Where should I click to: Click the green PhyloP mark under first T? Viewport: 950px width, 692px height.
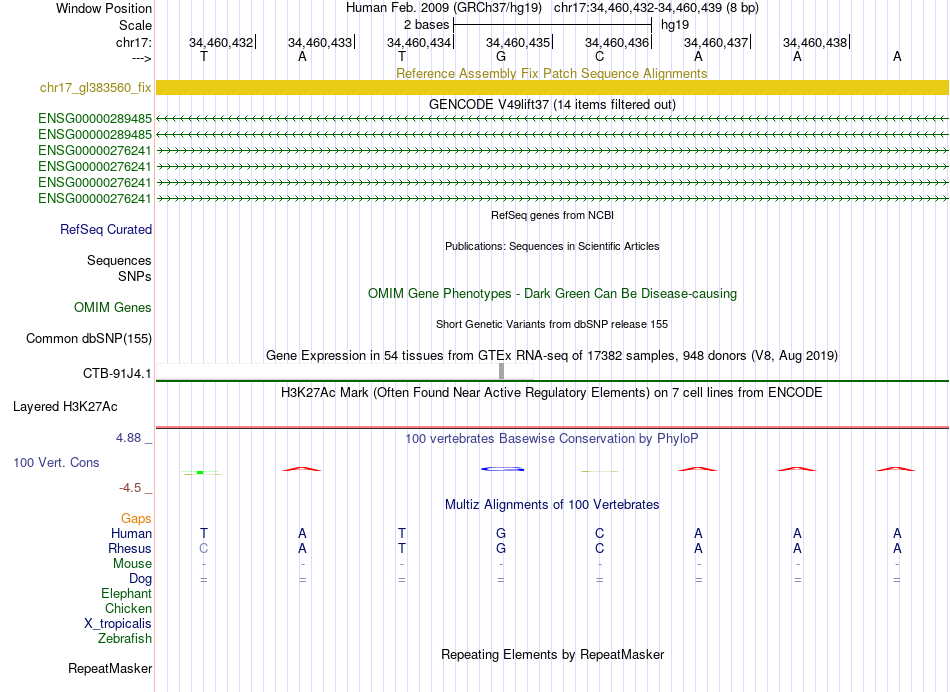coord(202,473)
